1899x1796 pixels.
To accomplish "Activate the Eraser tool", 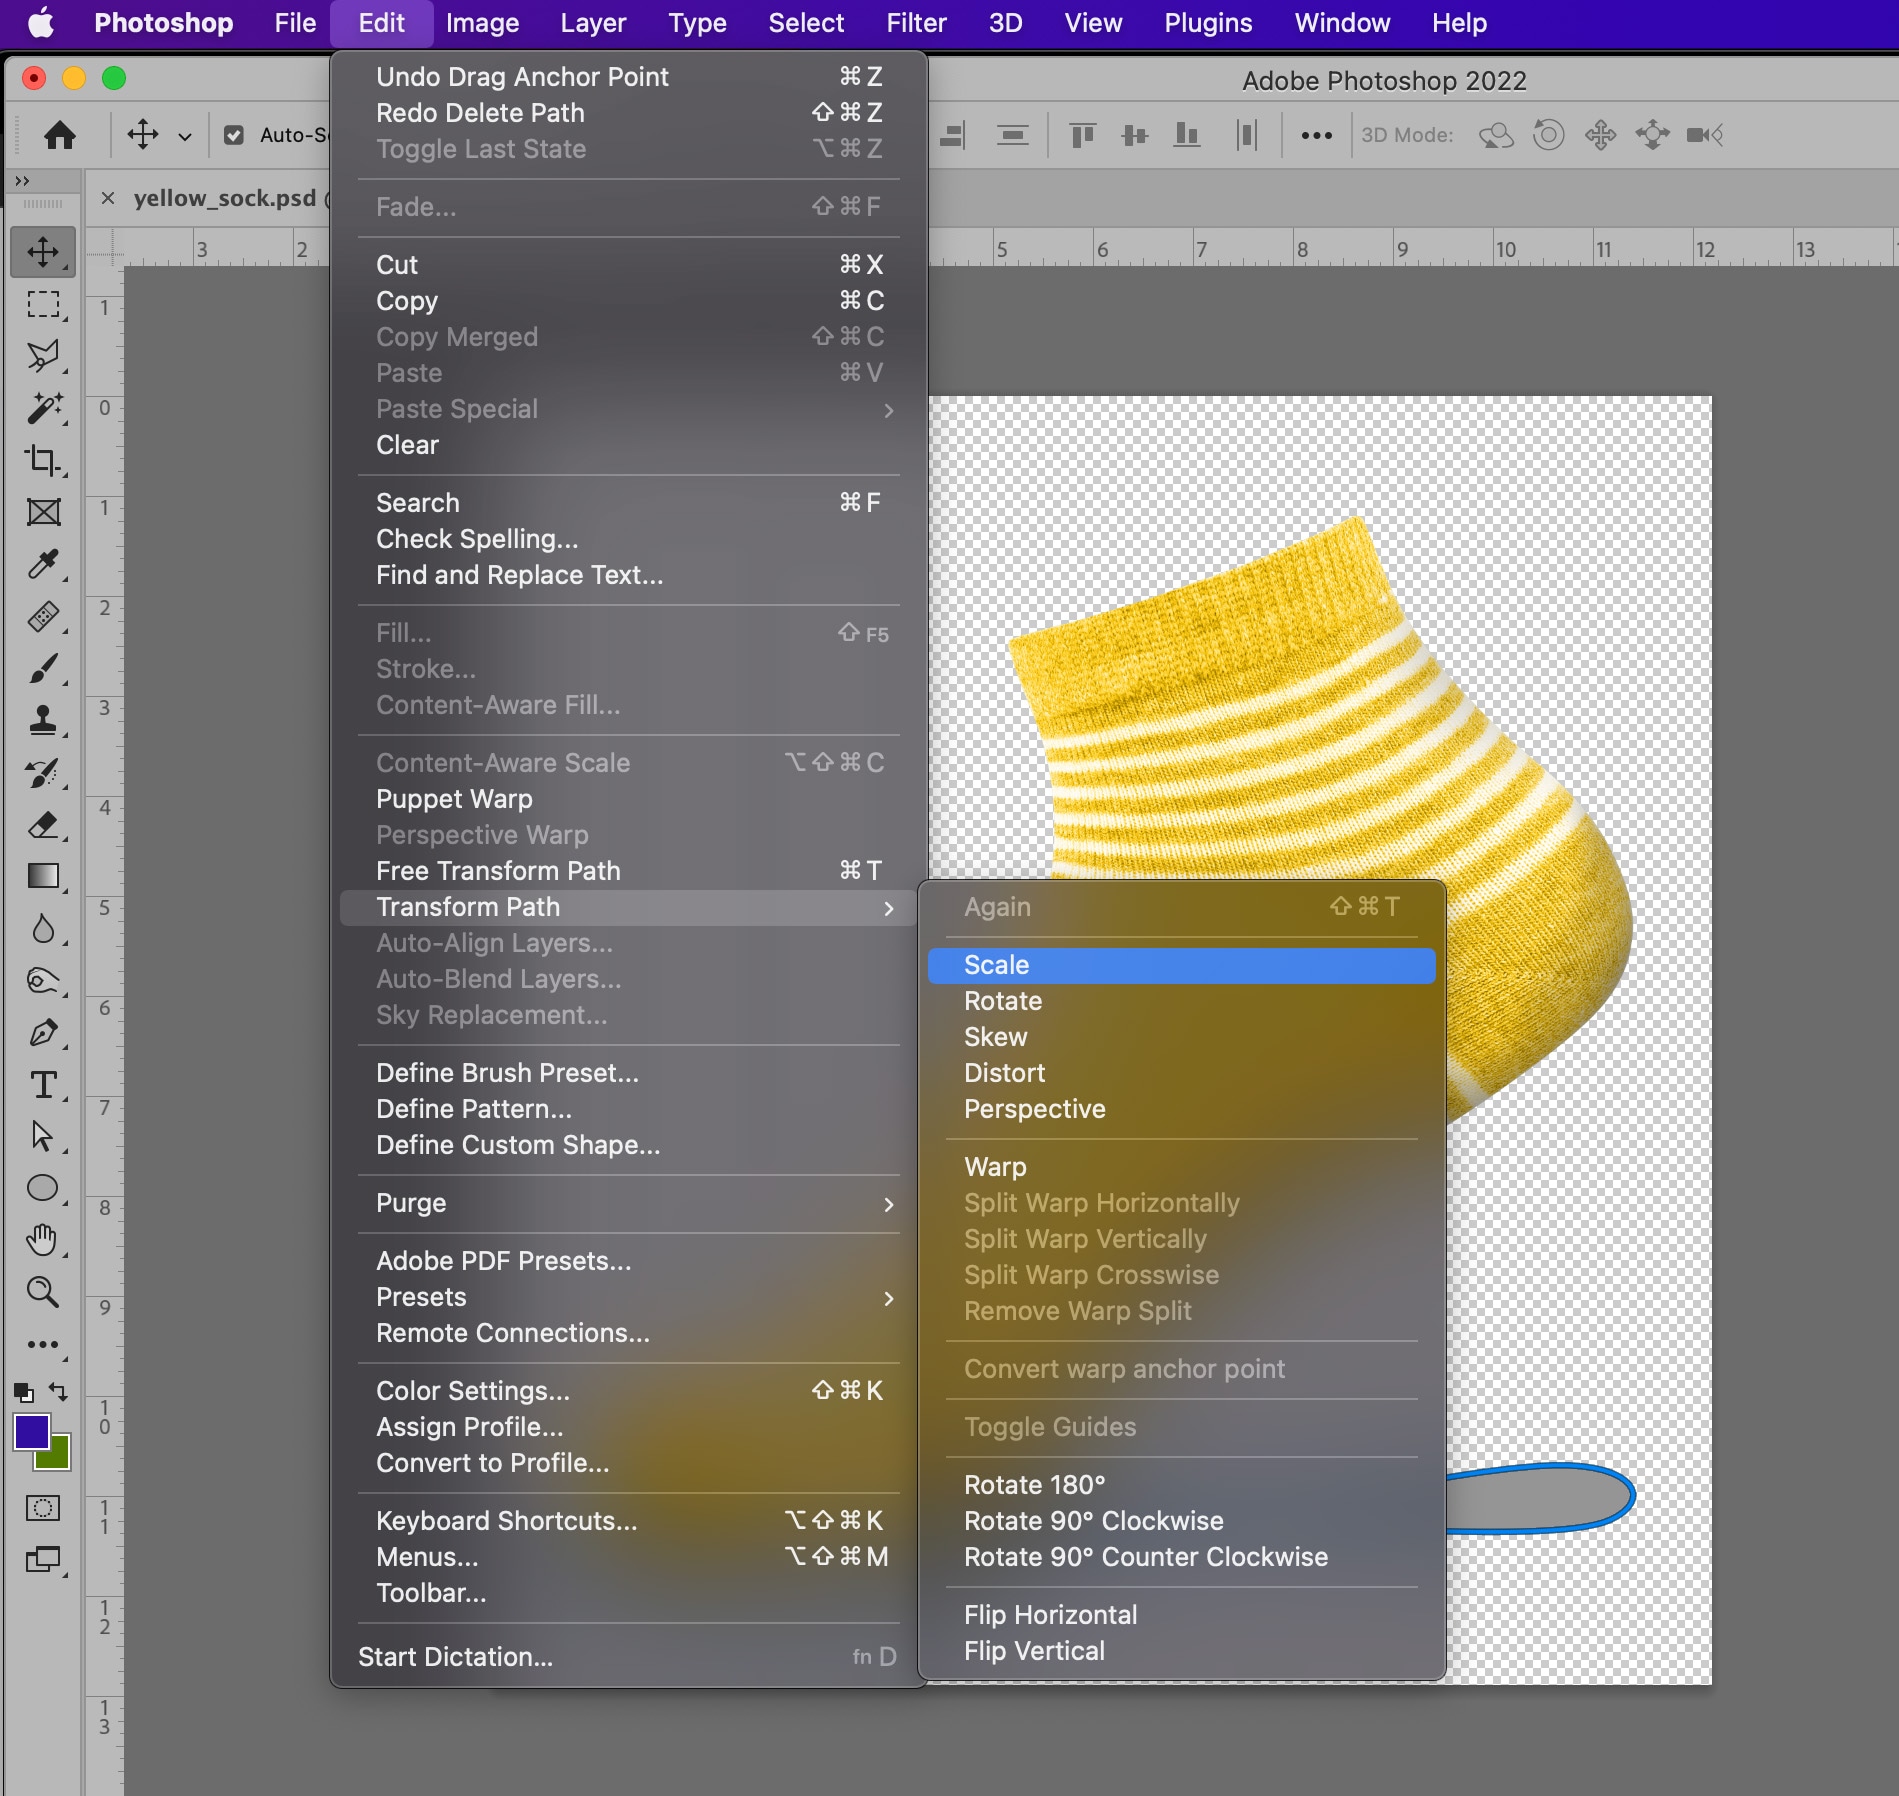I will (43, 825).
